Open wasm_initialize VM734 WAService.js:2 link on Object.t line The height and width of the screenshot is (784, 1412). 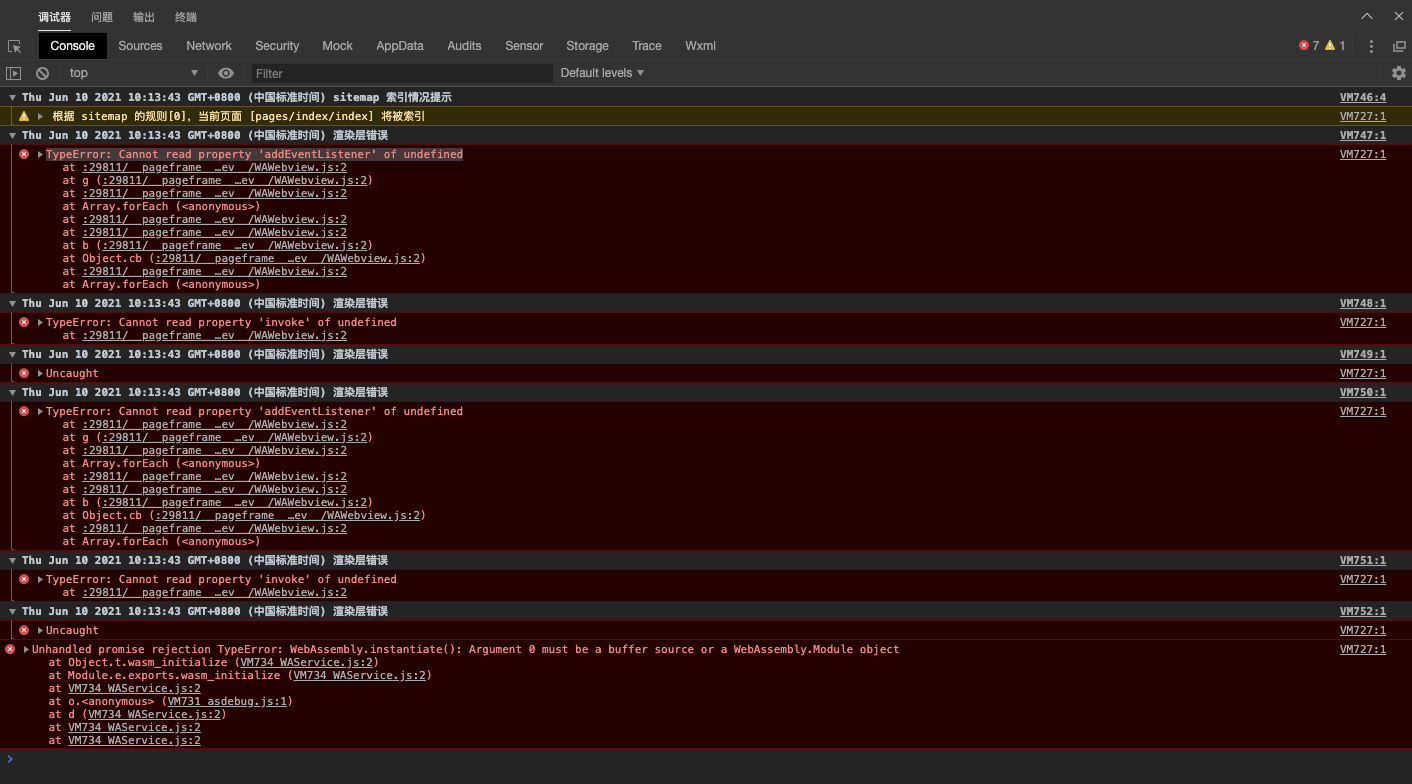[306, 662]
